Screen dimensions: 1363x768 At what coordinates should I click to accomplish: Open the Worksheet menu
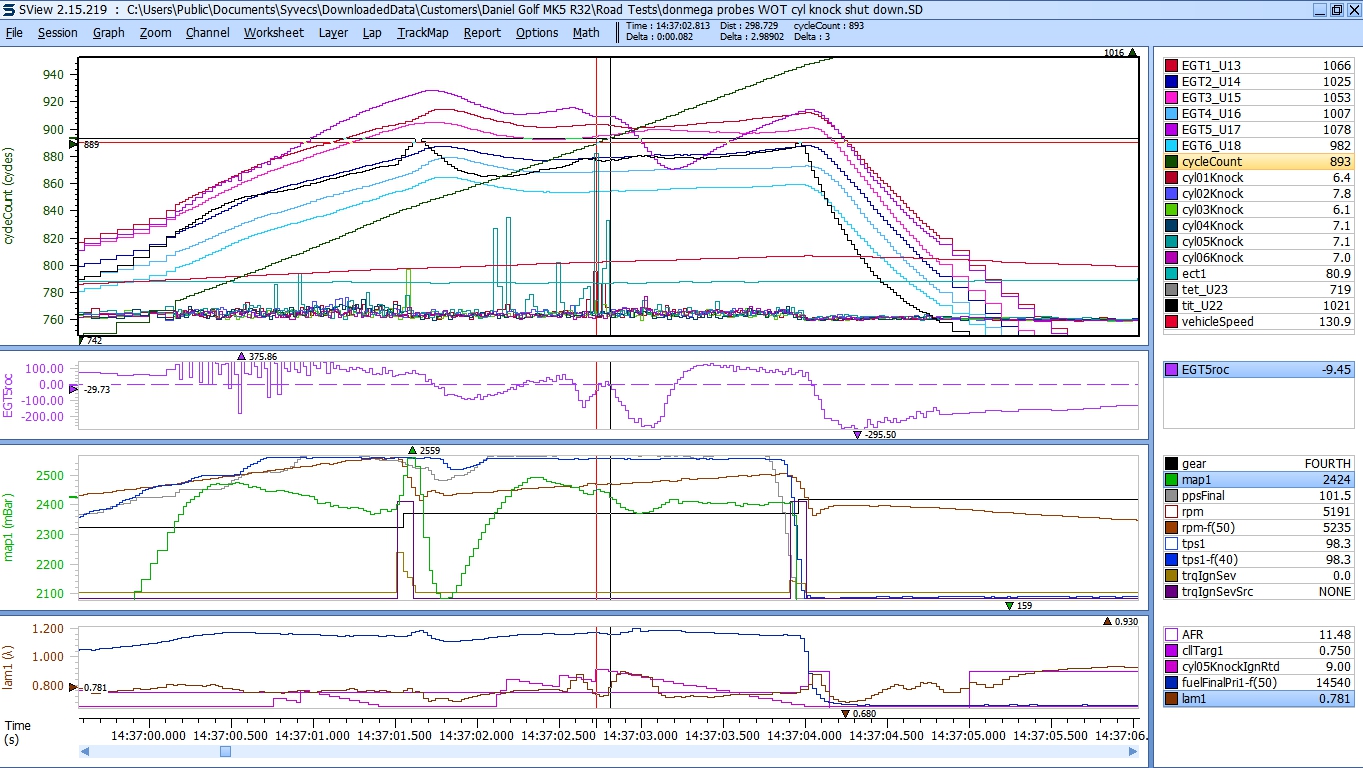click(273, 32)
